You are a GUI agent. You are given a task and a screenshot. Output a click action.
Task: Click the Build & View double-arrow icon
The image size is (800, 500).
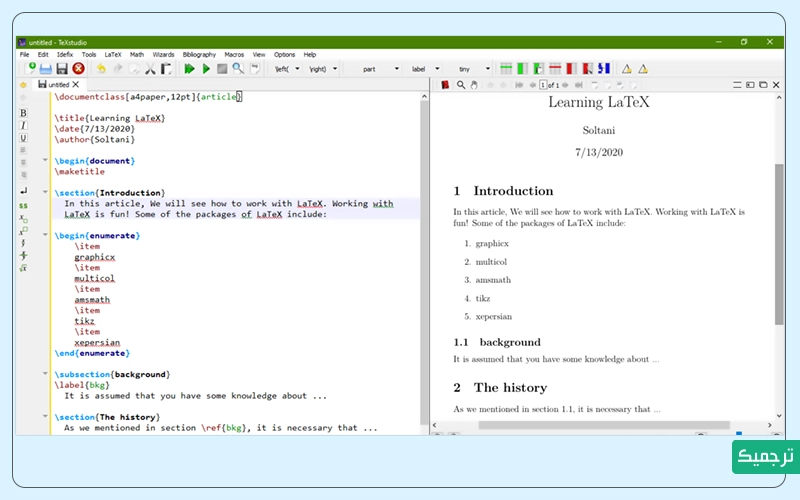pyautogui.click(x=190, y=69)
